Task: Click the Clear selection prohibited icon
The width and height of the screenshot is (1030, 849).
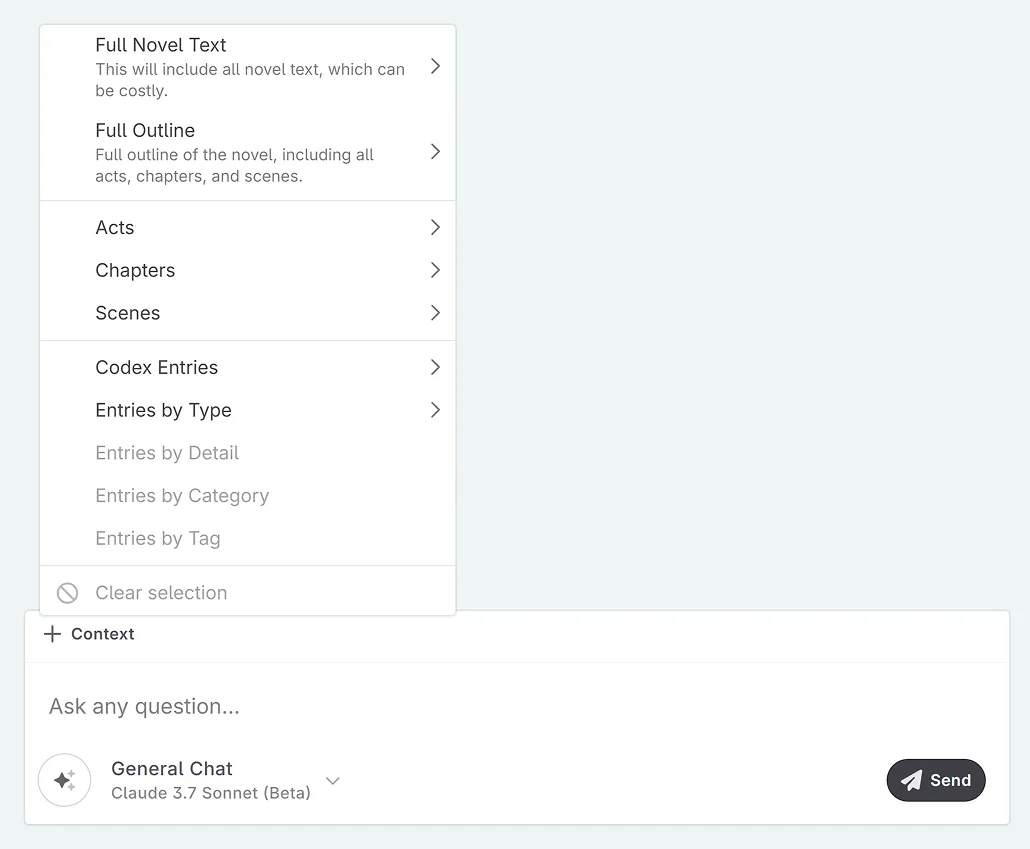Action: [x=67, y=593]
